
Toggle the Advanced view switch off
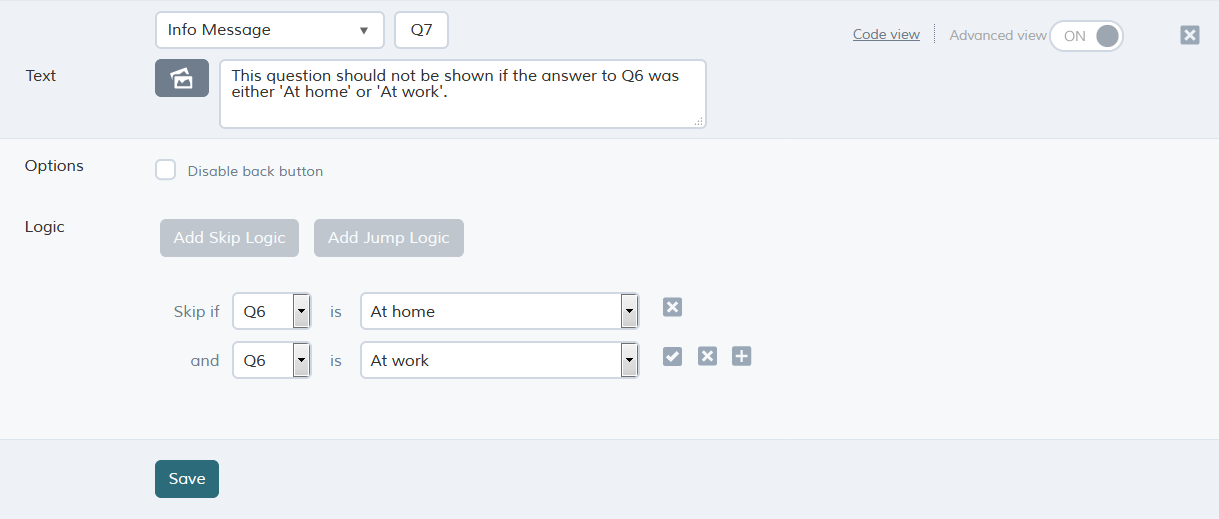click(1086, 36)
